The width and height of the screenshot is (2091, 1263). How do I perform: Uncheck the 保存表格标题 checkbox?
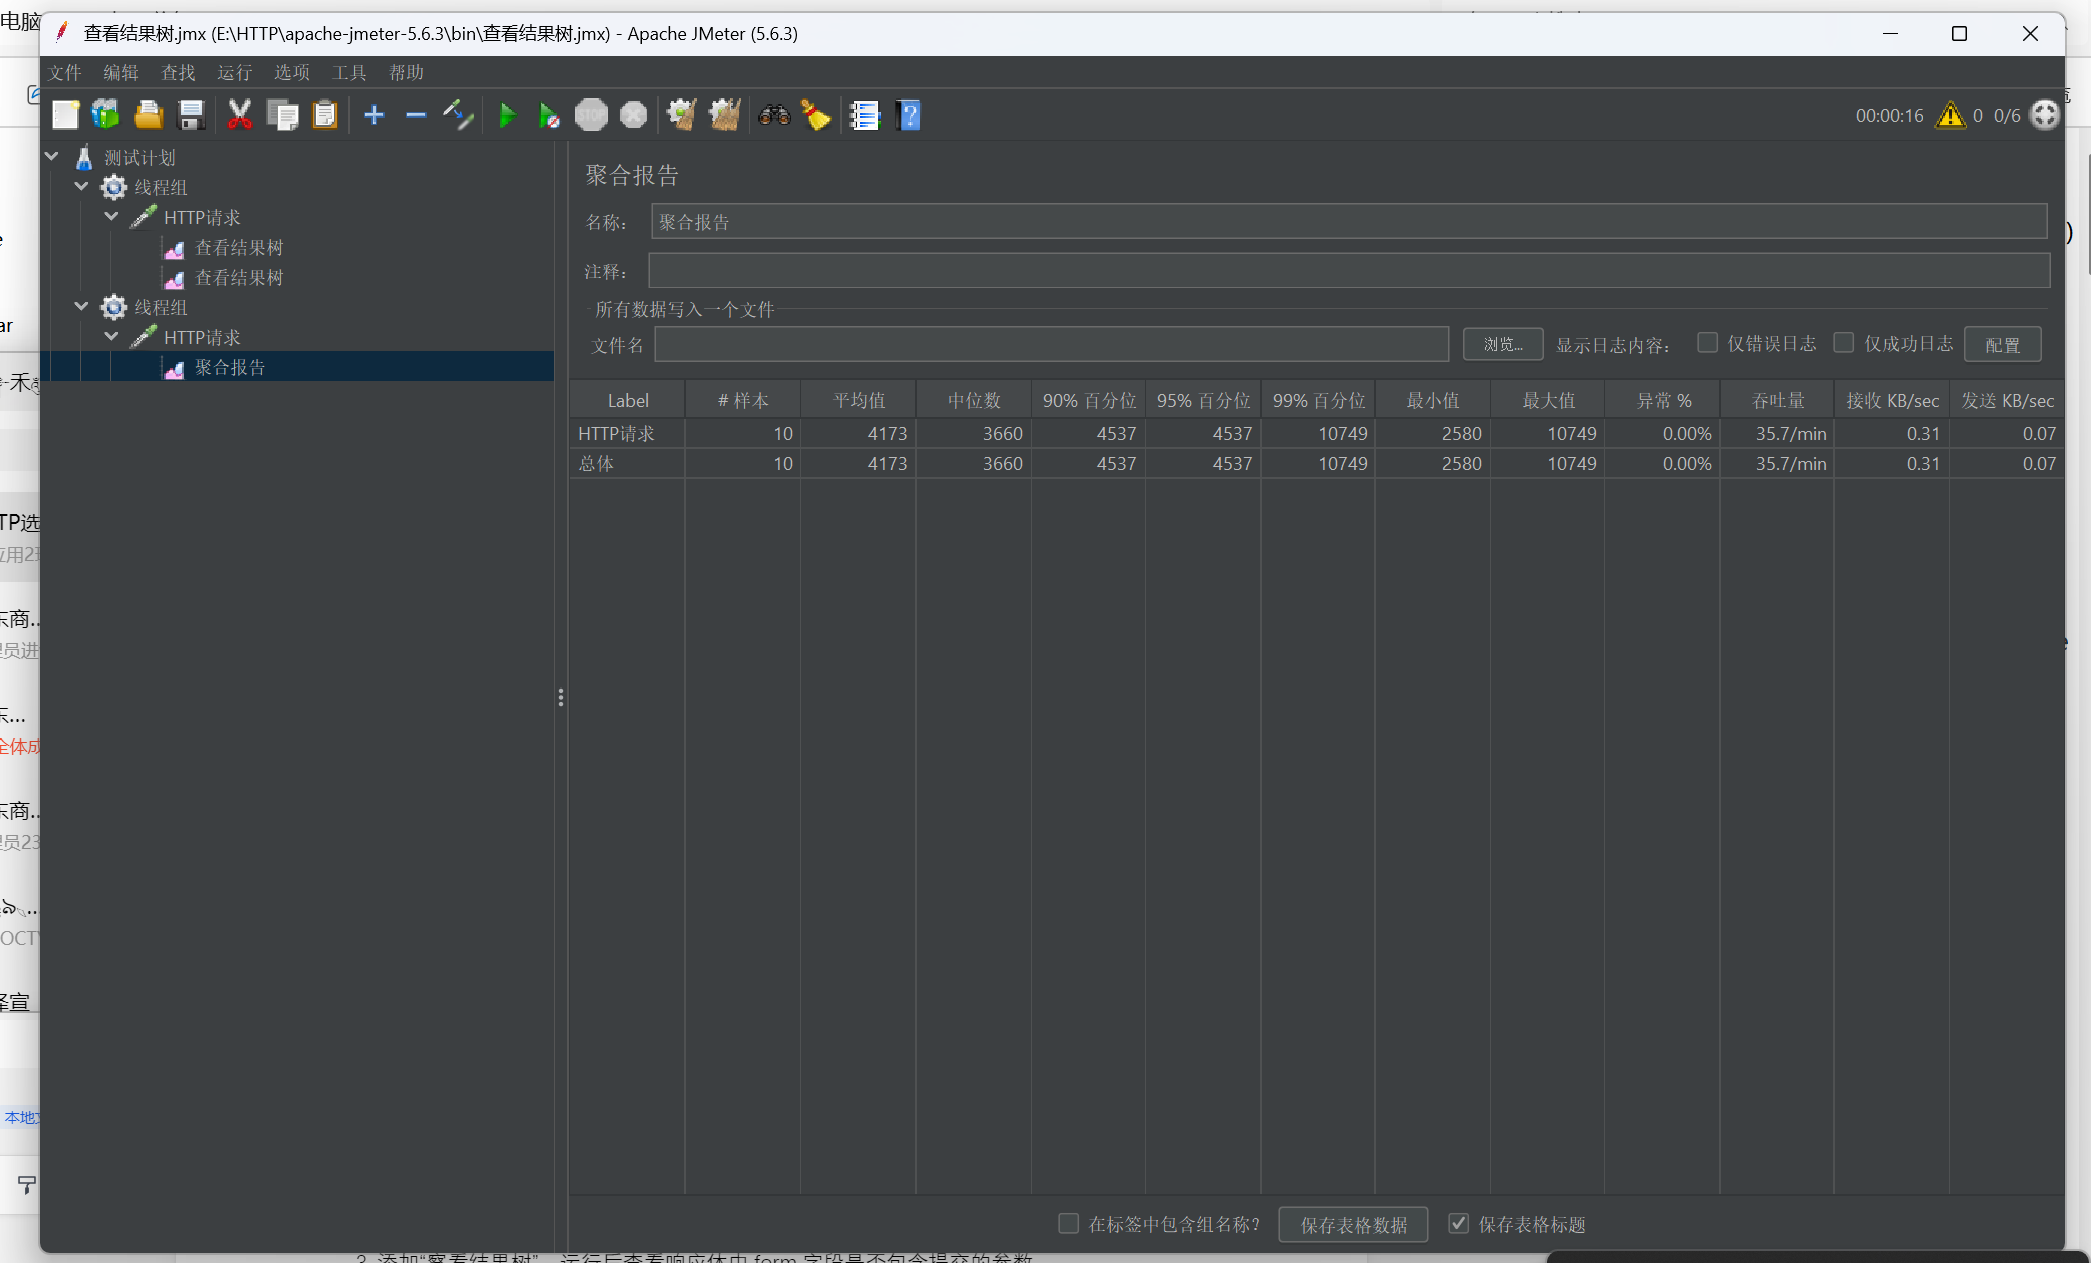1459,1224
